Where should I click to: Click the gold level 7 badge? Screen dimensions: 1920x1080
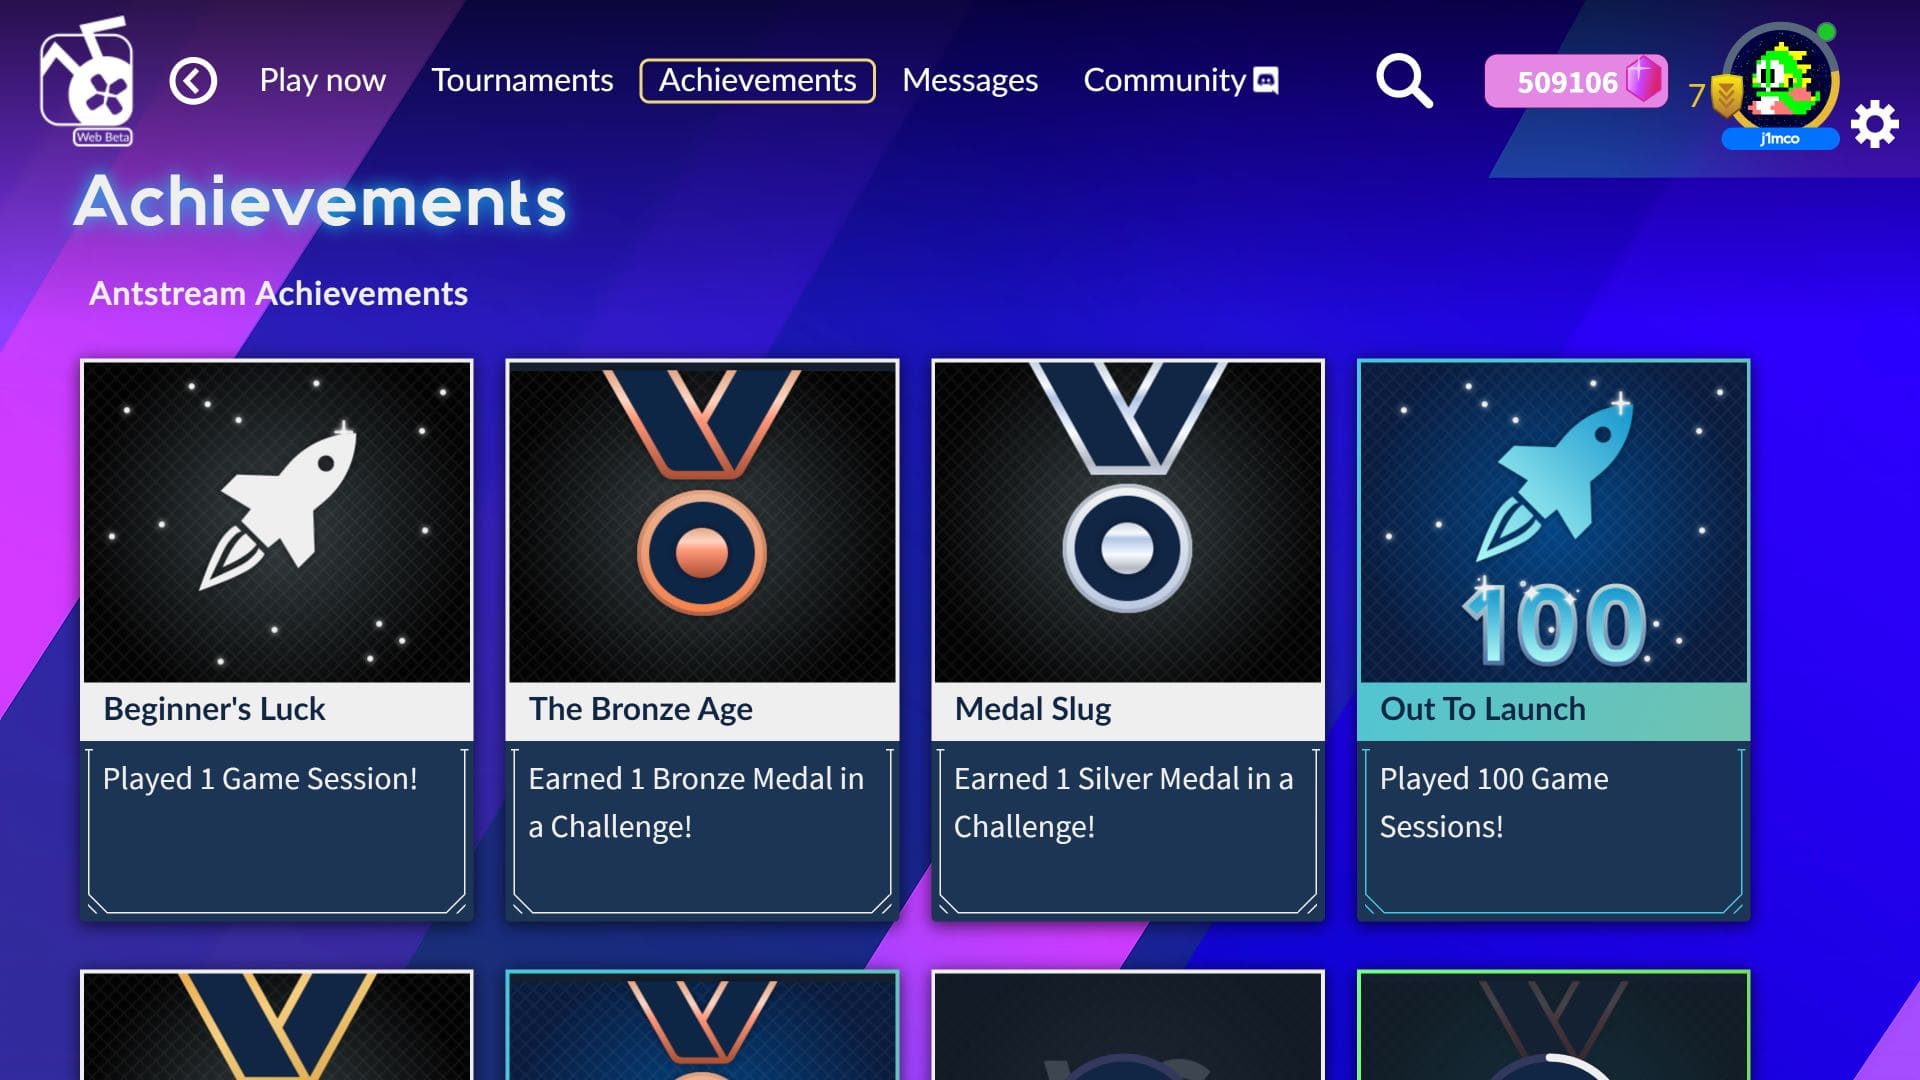tap(1726, 95)
